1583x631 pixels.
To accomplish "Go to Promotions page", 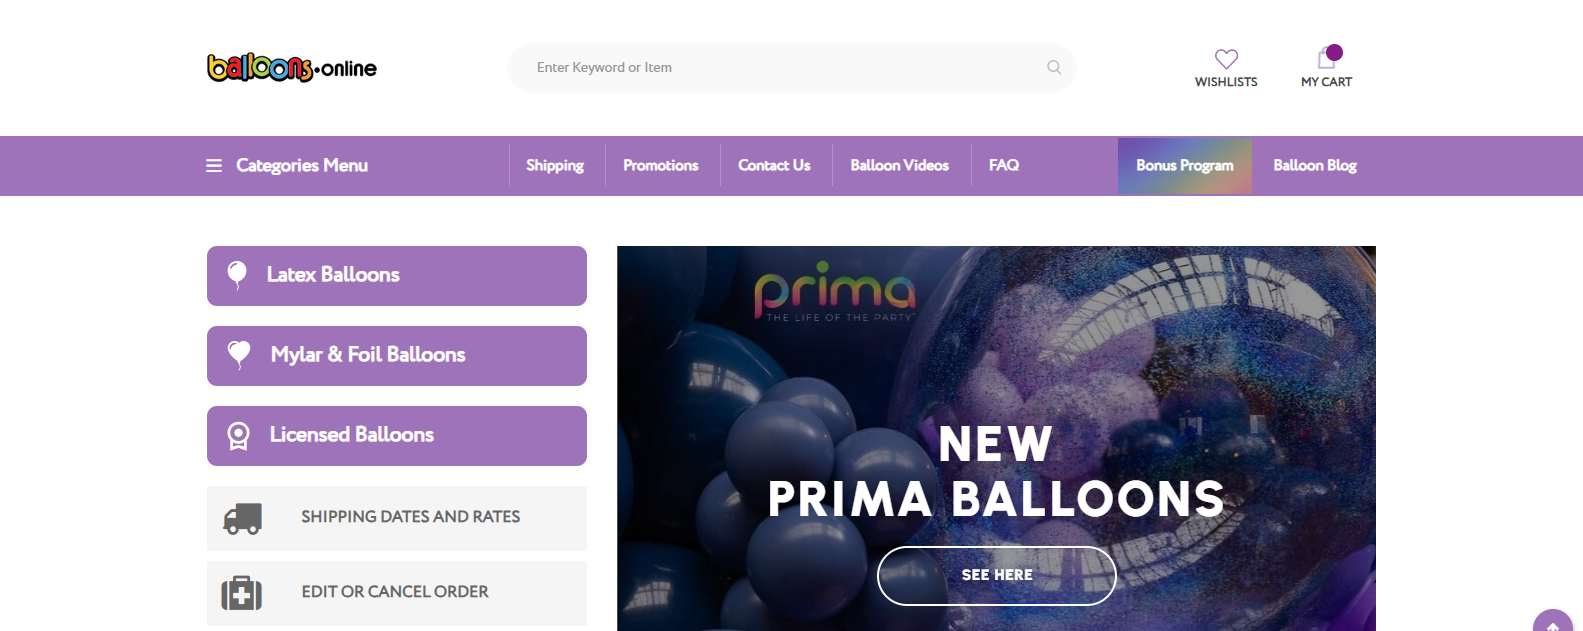I will click(661, 166).
